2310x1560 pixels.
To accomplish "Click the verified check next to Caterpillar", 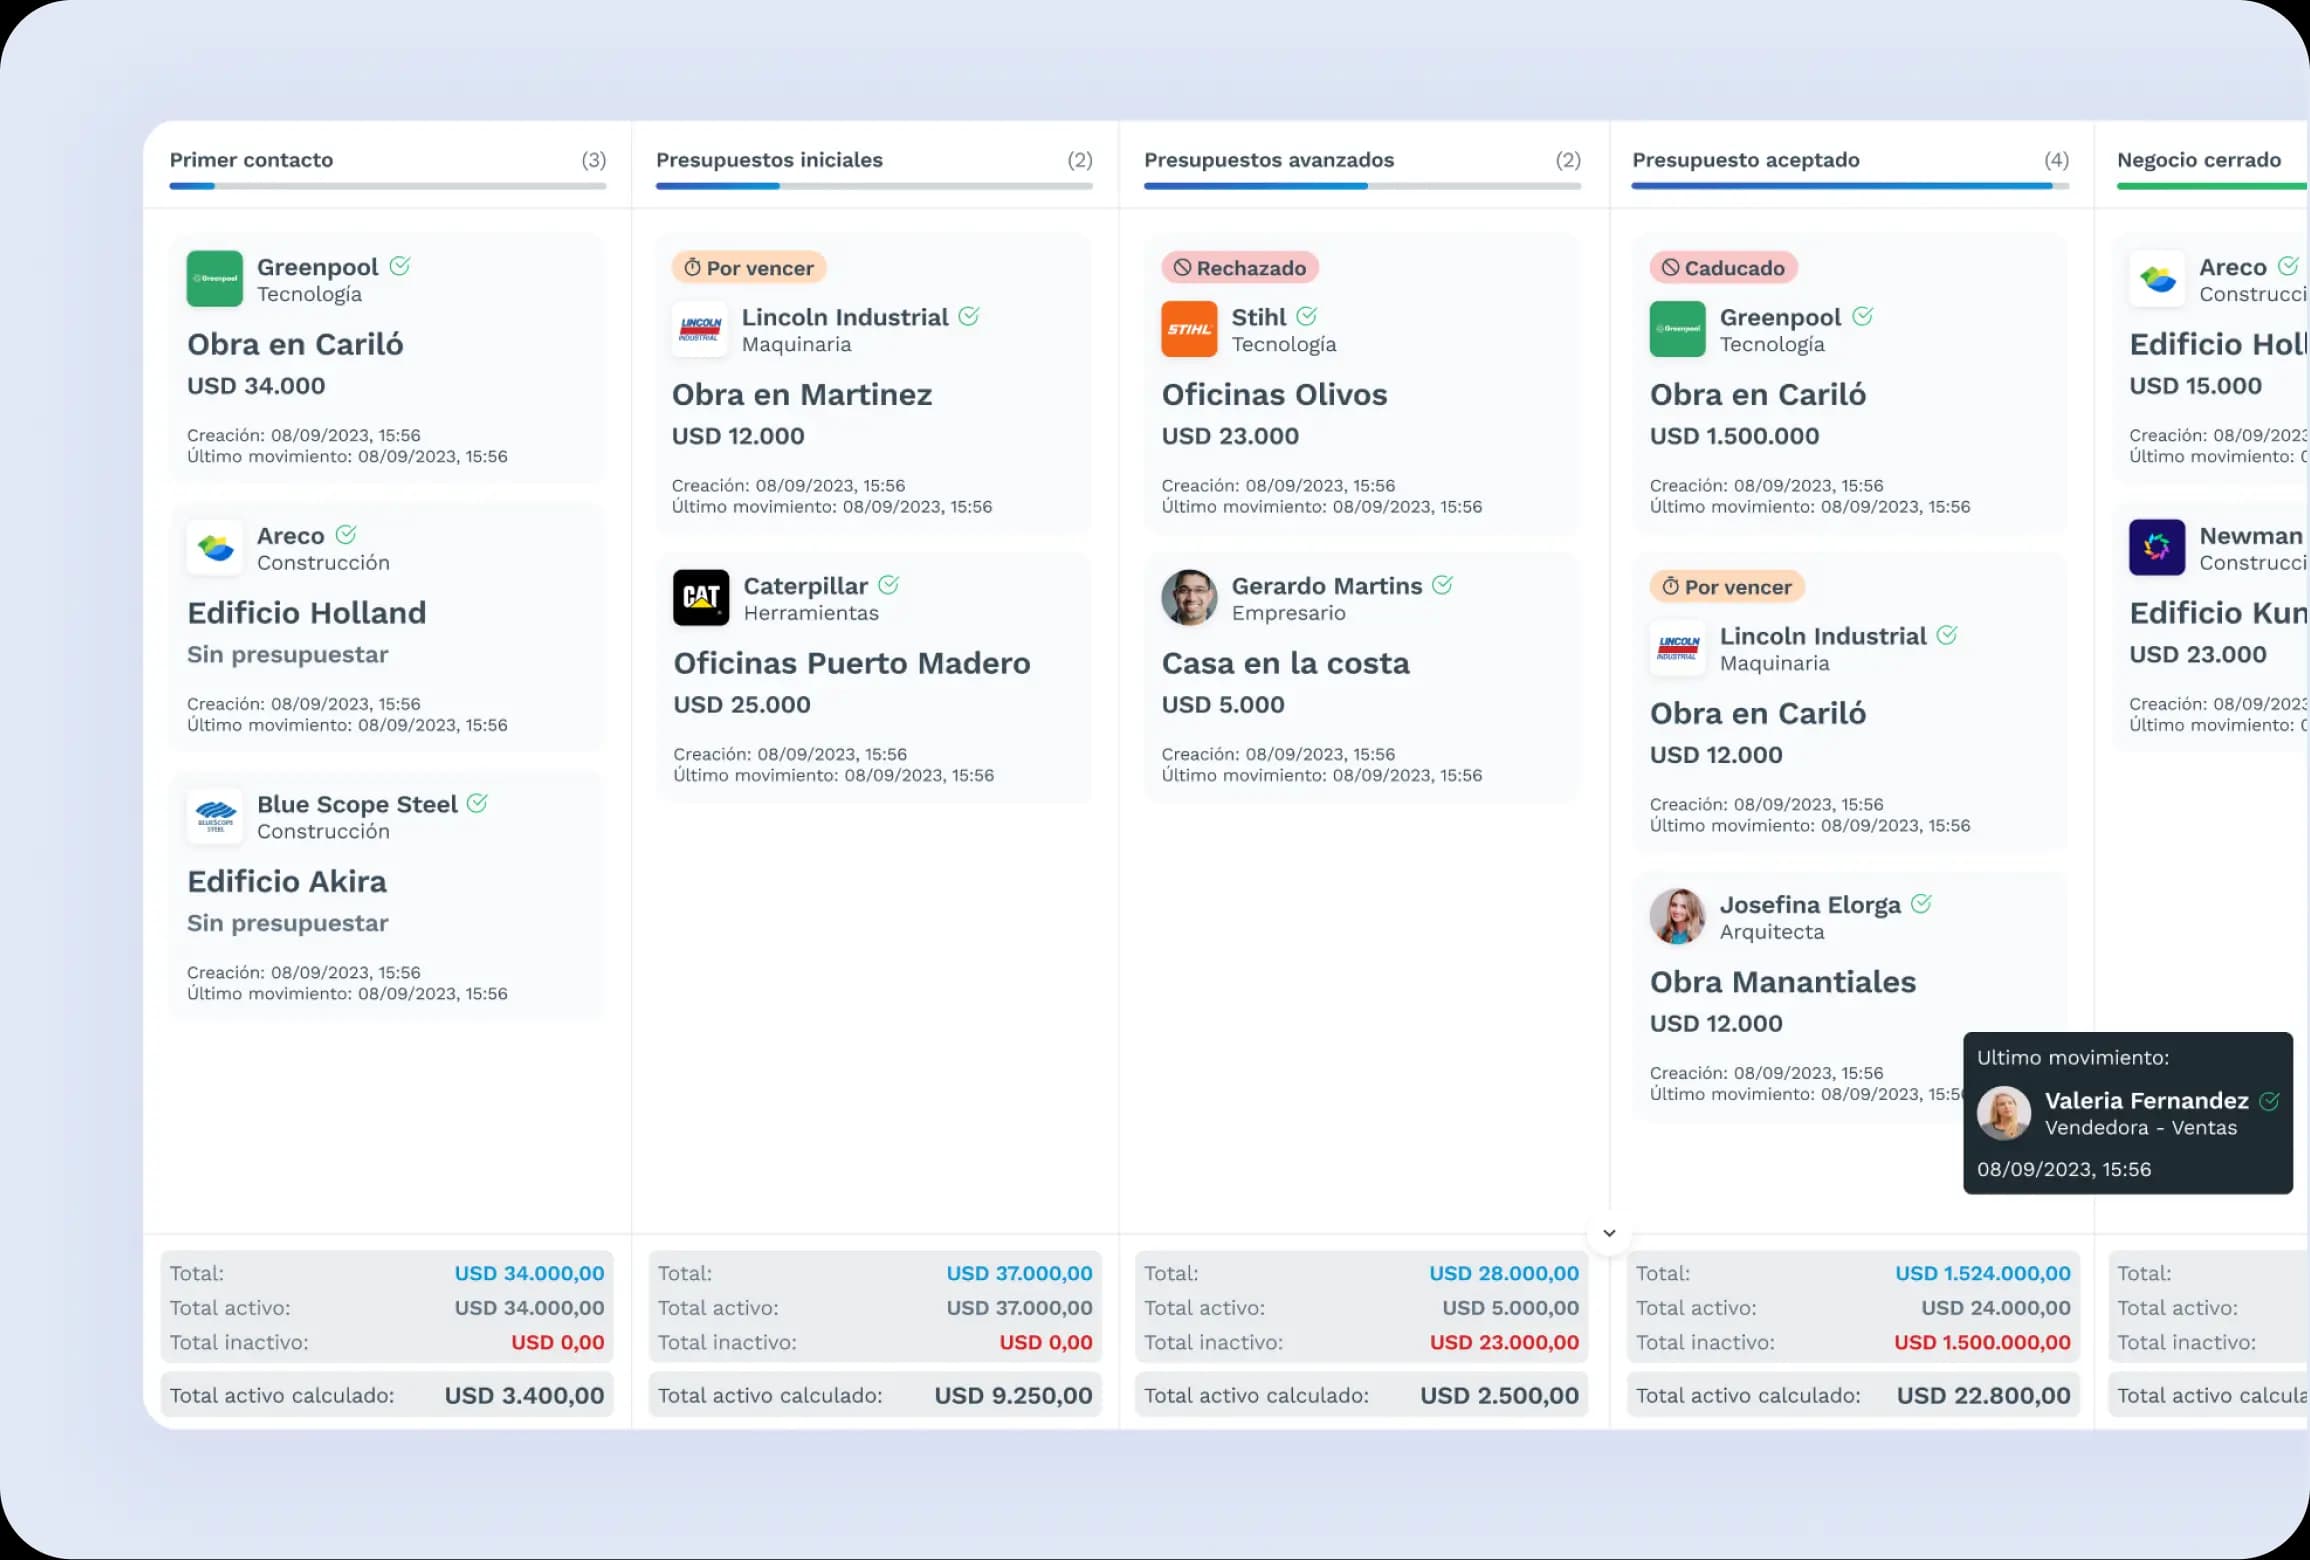I will tap(888, 585).
